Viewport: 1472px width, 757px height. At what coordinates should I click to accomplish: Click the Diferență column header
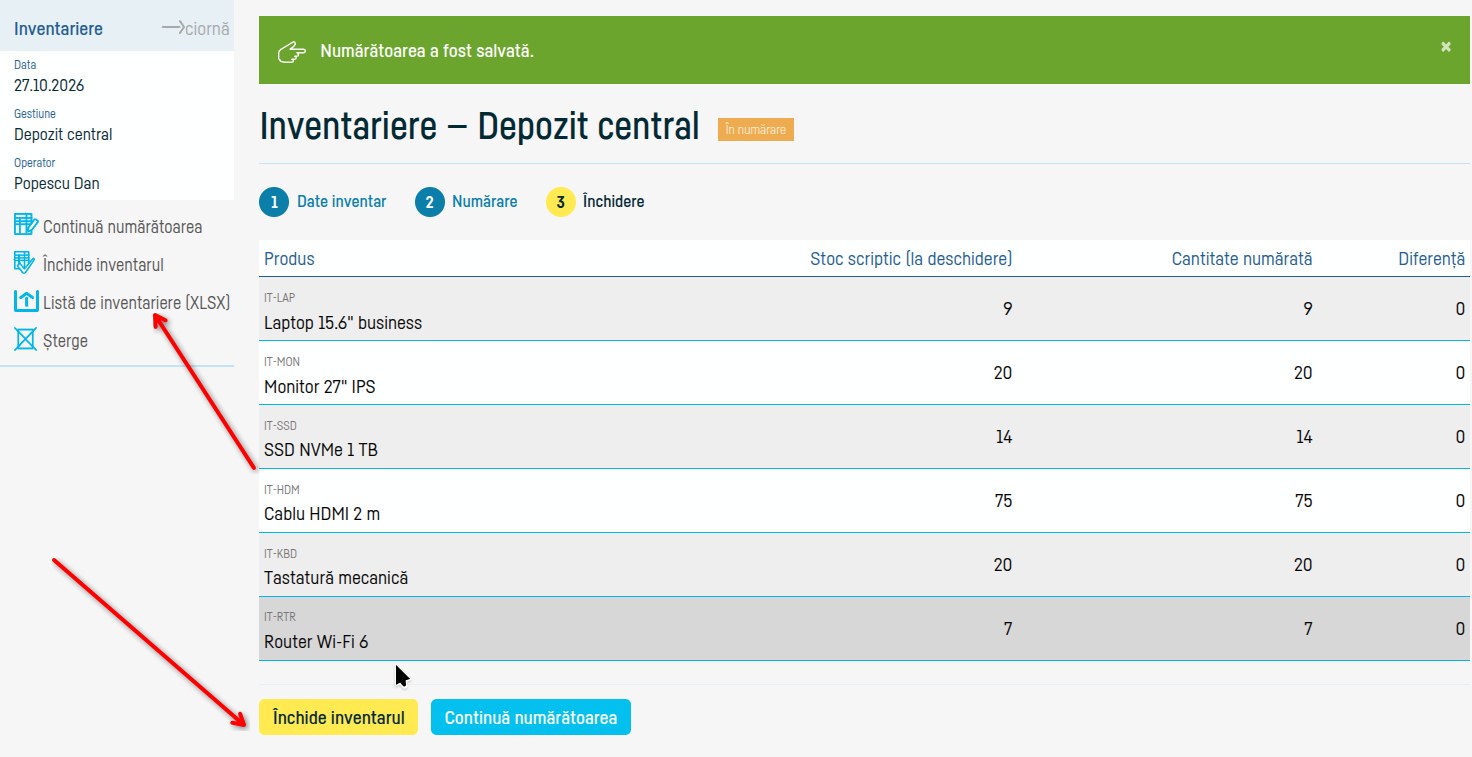pos(1432,259)
